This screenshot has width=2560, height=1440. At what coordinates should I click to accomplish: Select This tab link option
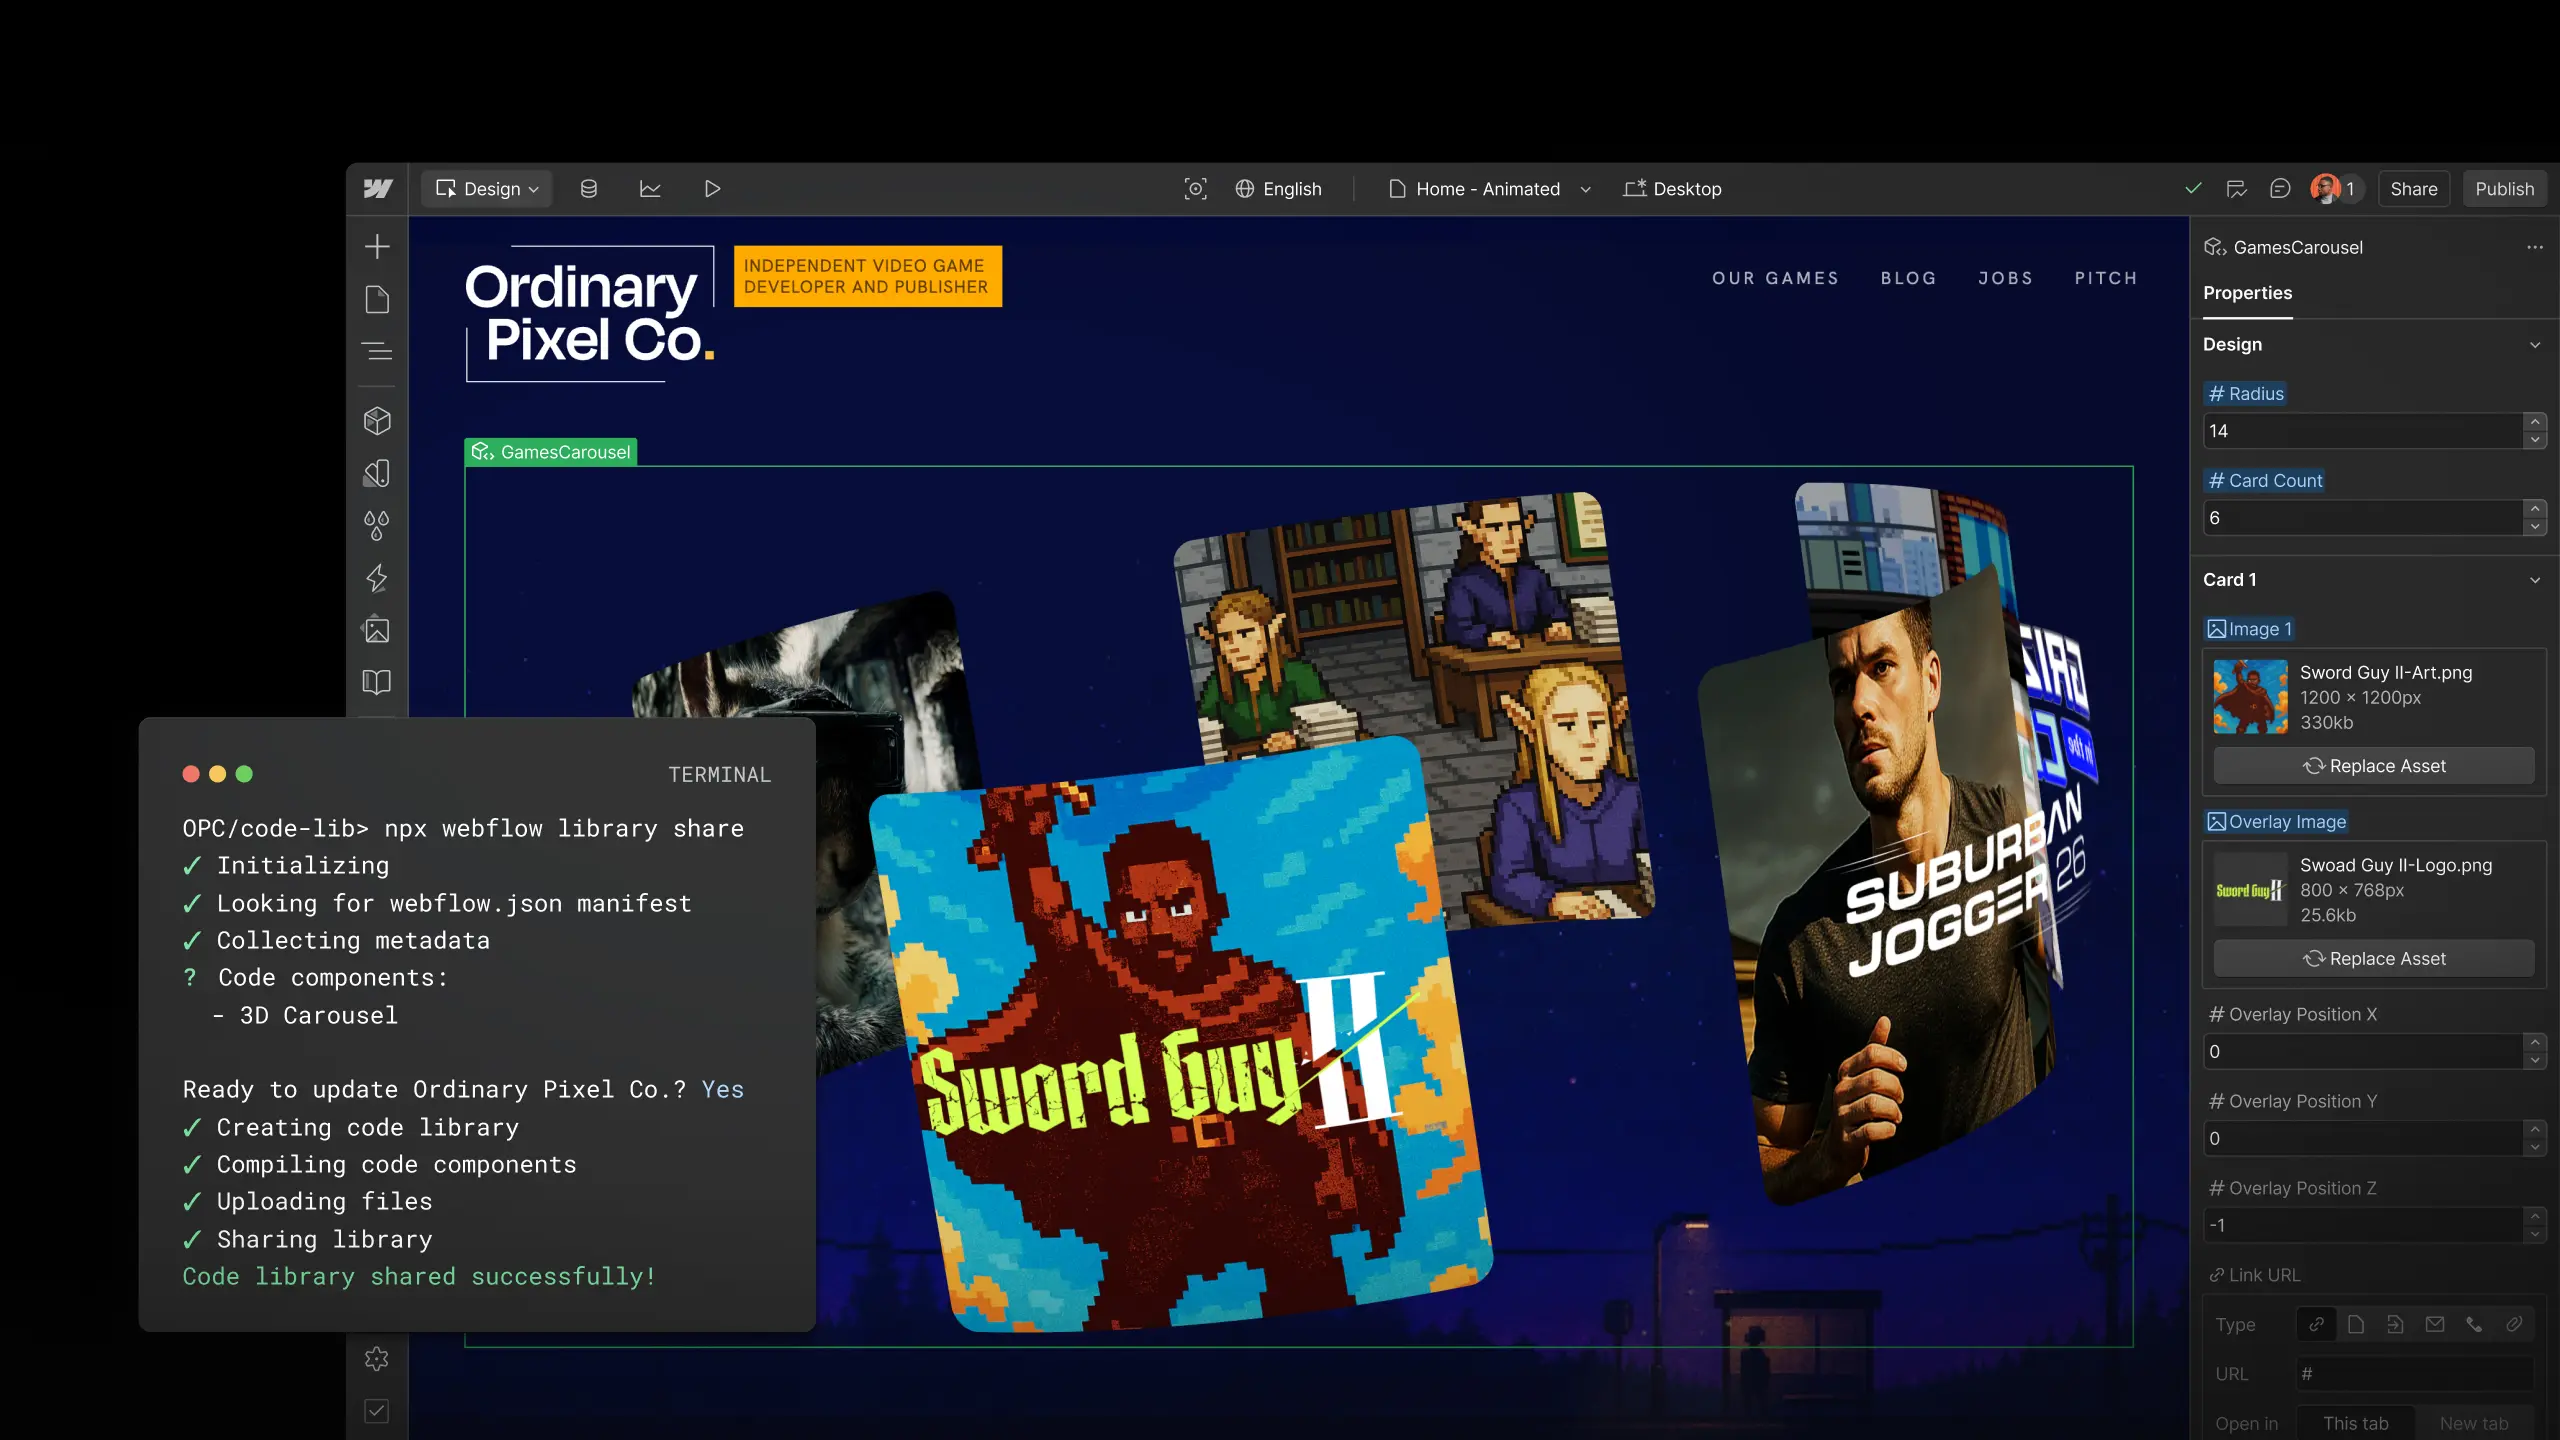2355,1423
